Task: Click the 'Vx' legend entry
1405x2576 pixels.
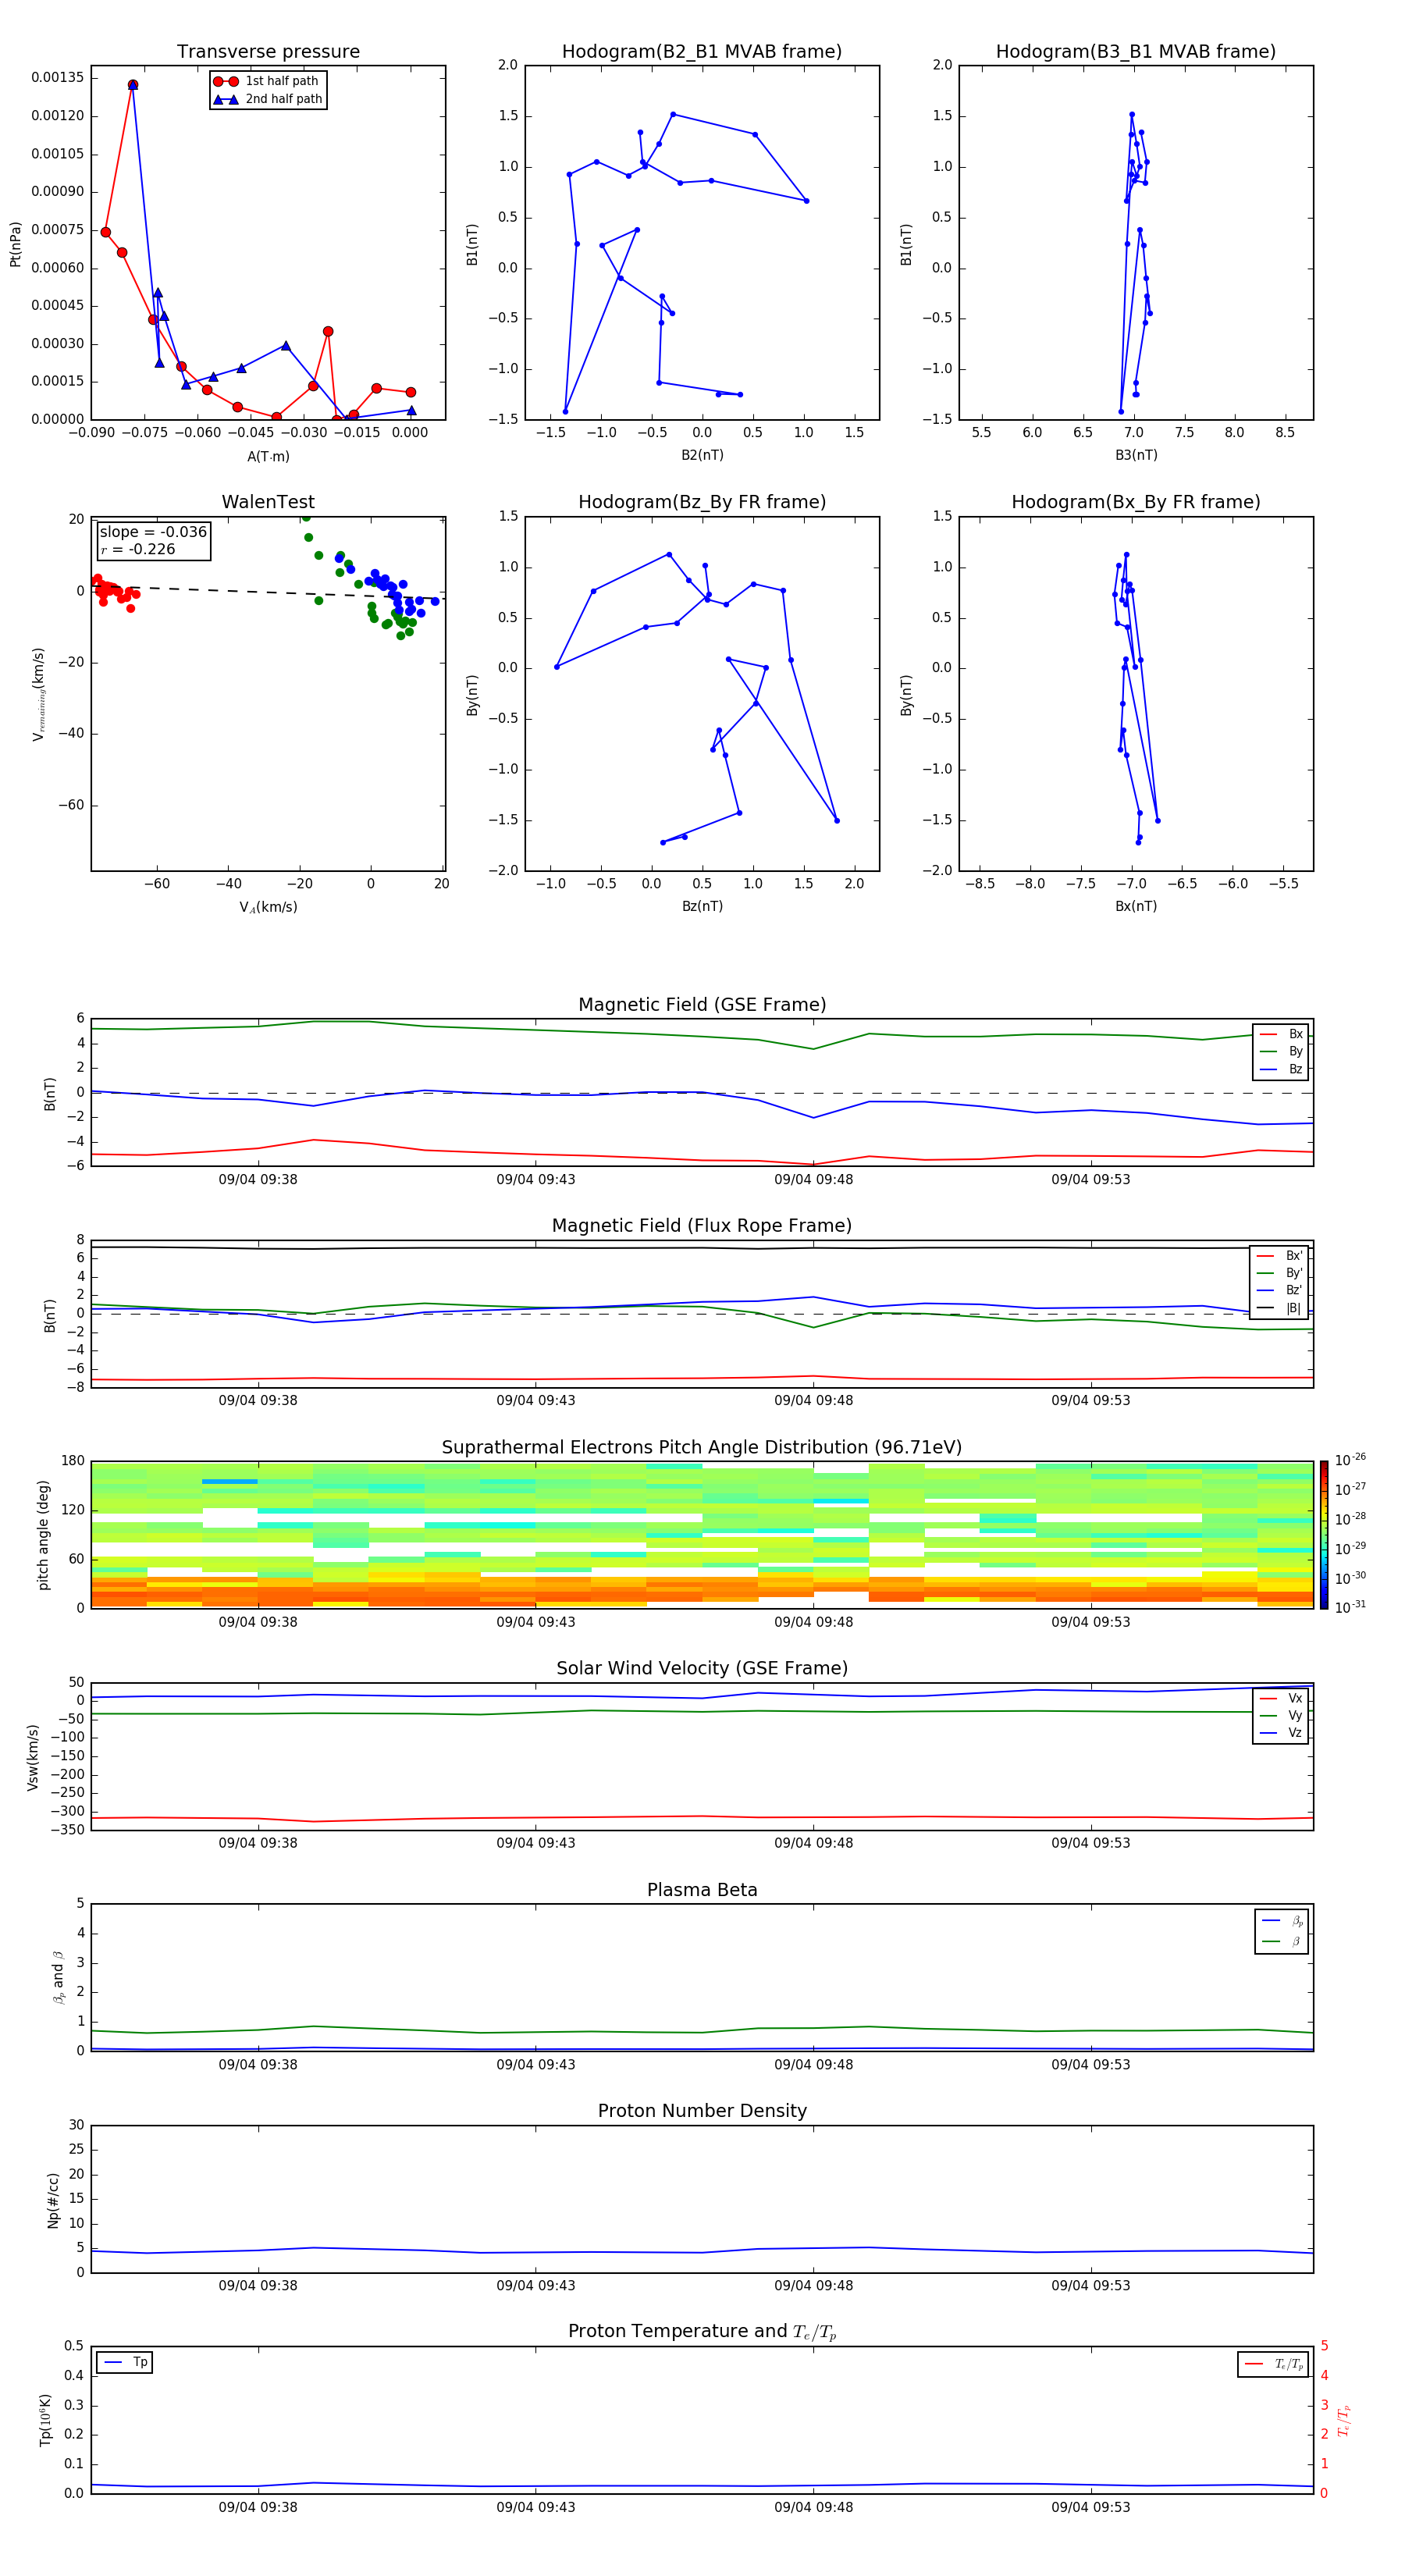Action: tap(1281, 1698)
